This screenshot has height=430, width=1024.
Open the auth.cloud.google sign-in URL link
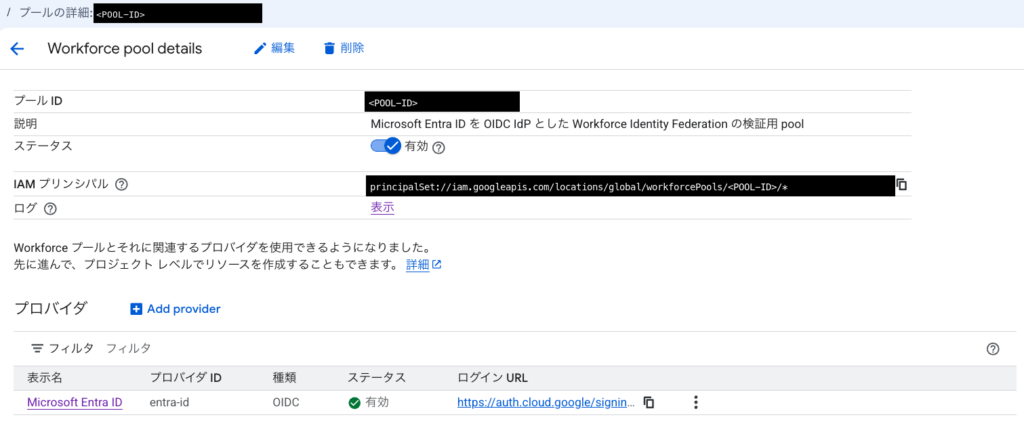point(545,403)
